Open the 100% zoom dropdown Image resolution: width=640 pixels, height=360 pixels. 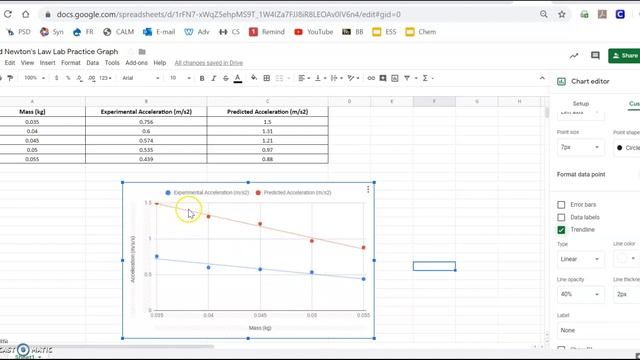34,78
